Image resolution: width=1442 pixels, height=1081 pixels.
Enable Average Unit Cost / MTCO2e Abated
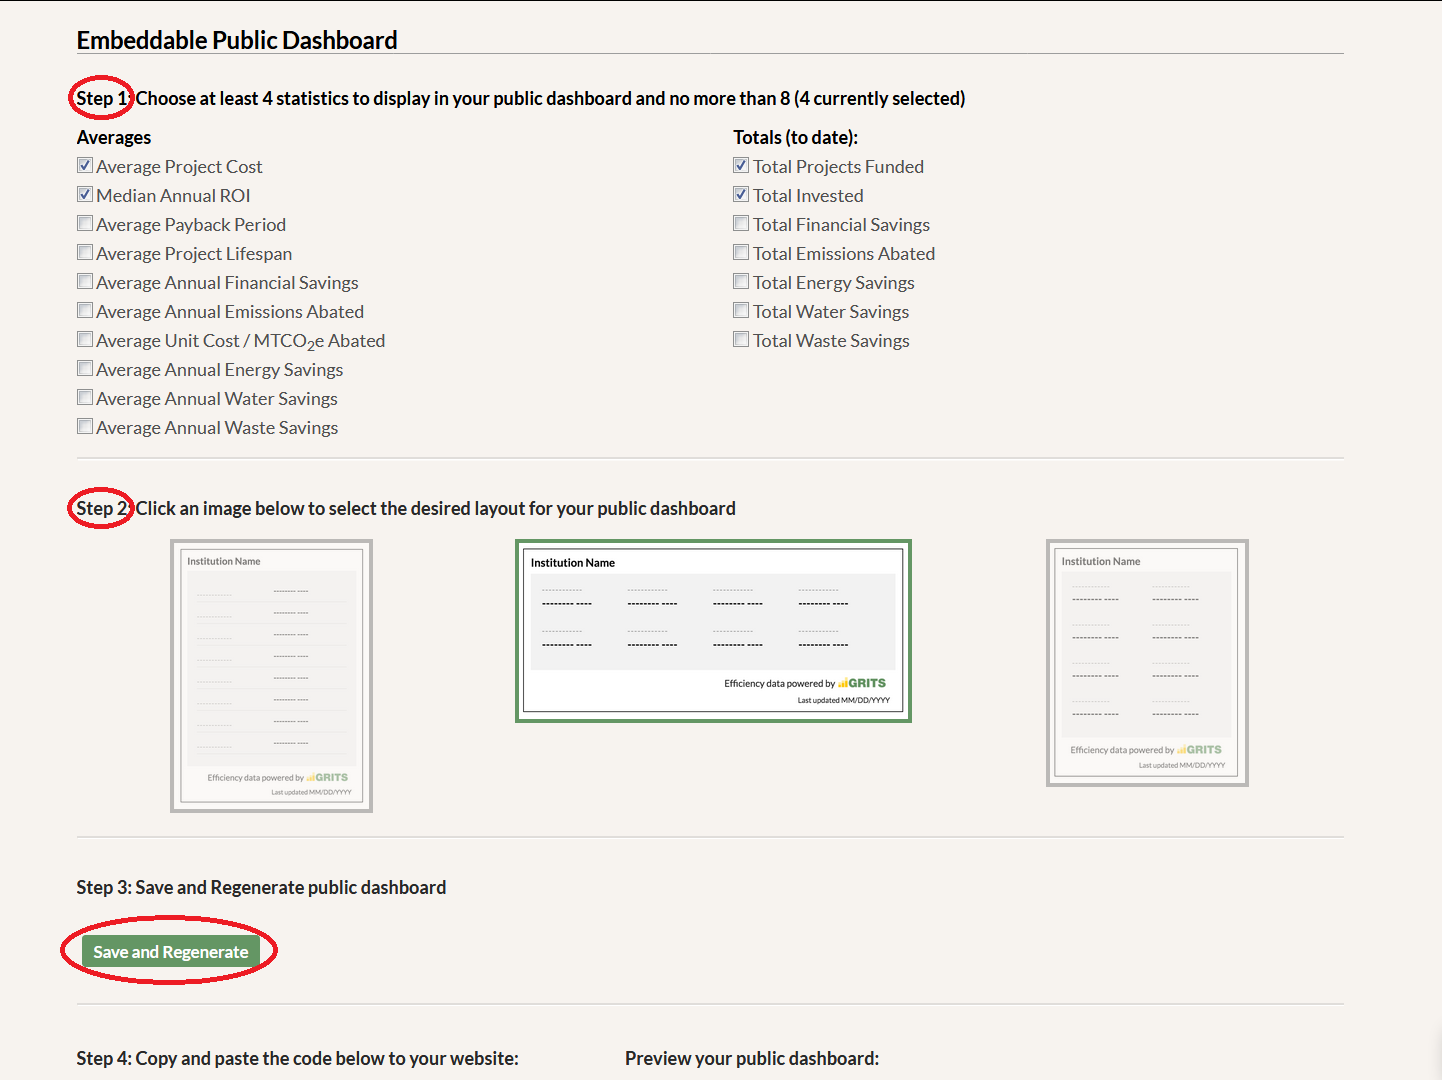[85, 340]
